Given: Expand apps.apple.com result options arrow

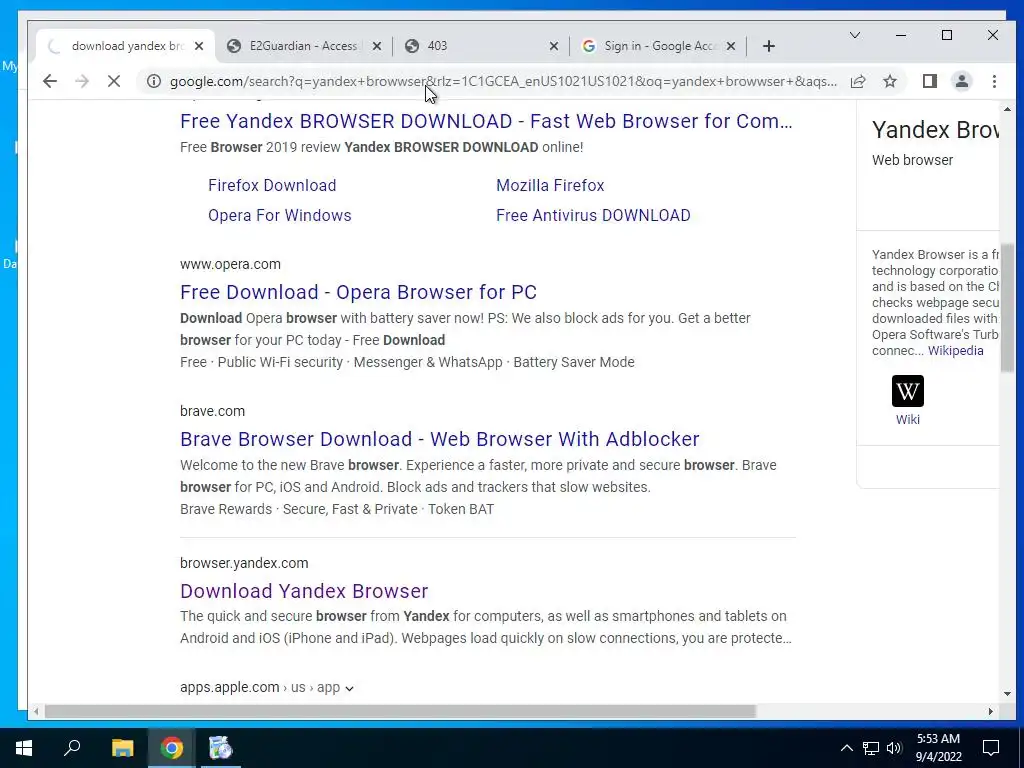Looking at the screenshot, I should coord(349,688).
